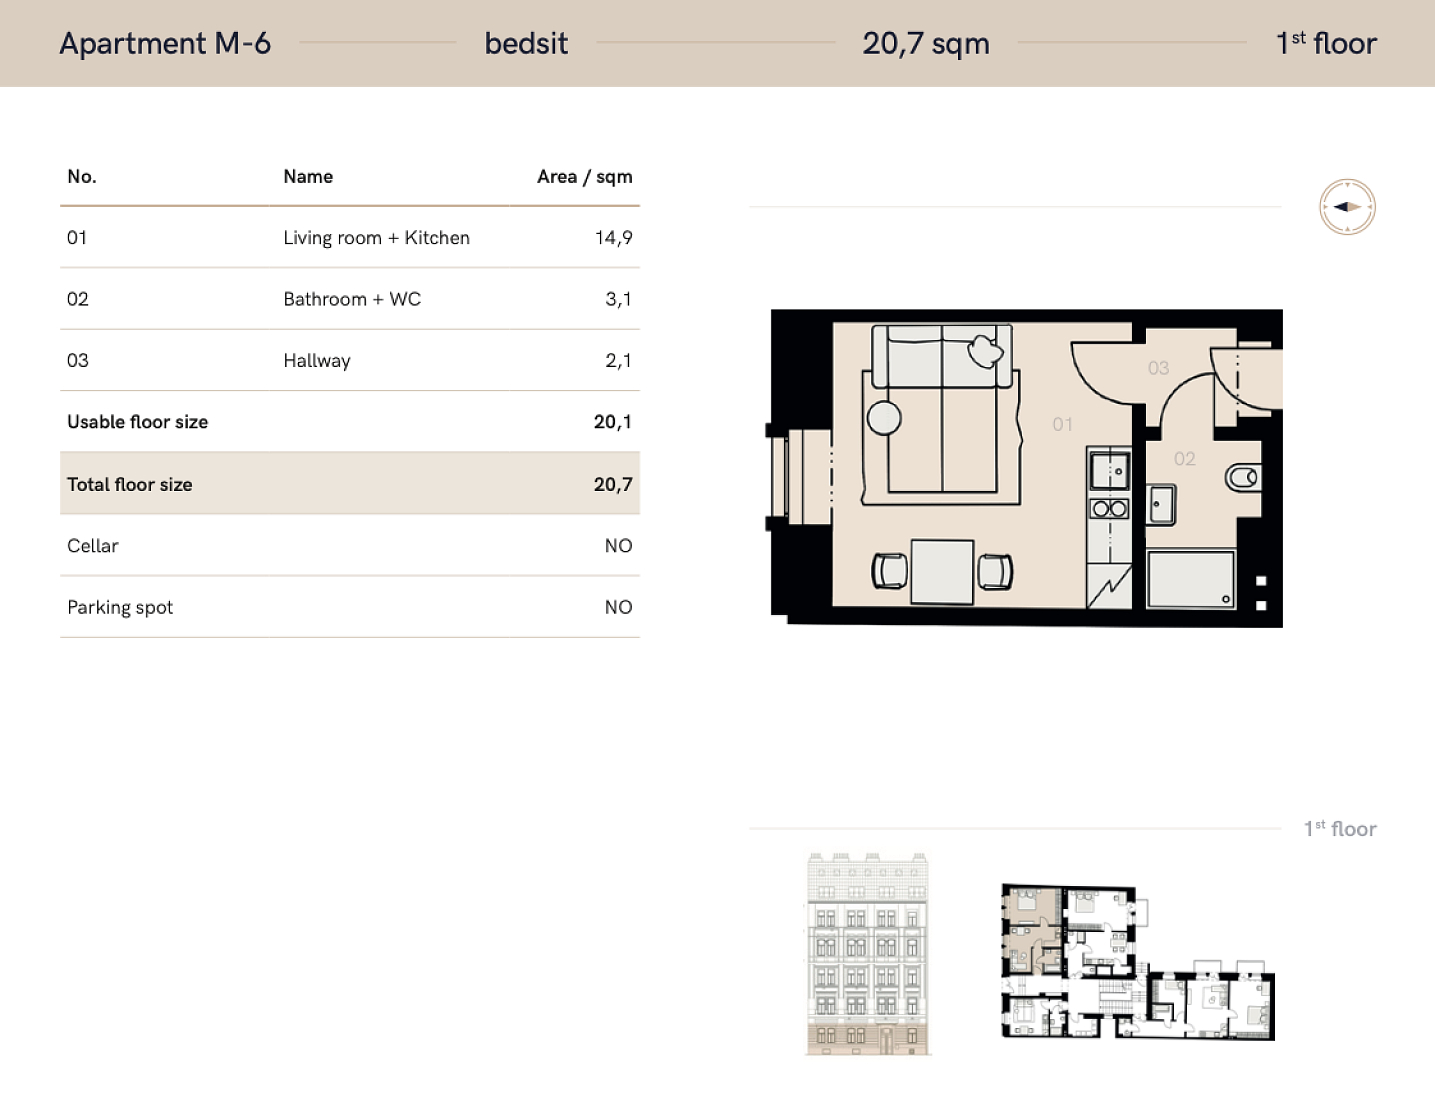Click the 'Name' column header
Image resolution: width=1435 pixels, height=1120 pixels.
coord(308,177)
